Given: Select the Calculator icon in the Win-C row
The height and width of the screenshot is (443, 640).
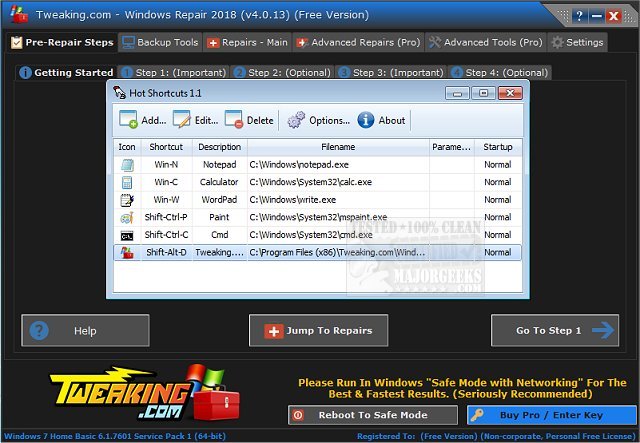Looking at the screenshot, I should 127,183.
